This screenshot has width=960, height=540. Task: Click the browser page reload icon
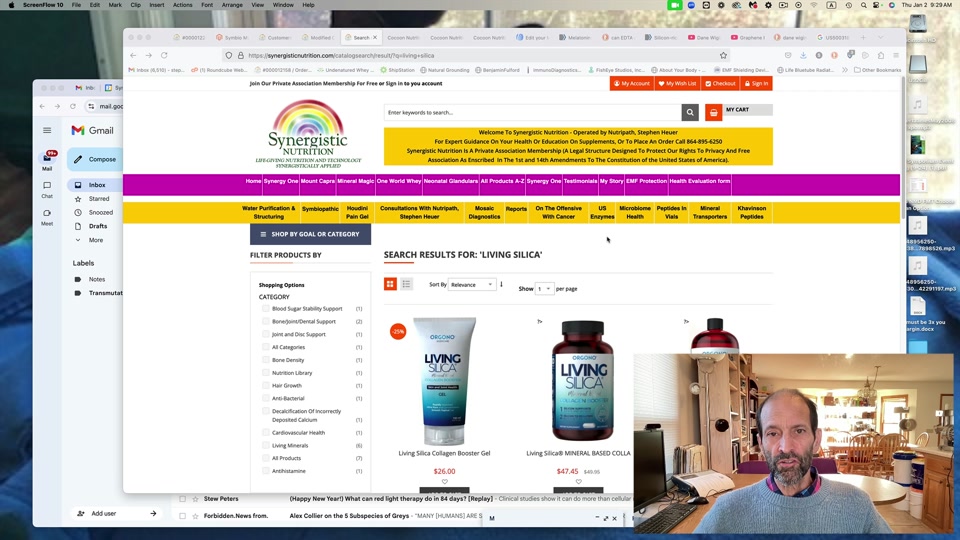point(164,56)
